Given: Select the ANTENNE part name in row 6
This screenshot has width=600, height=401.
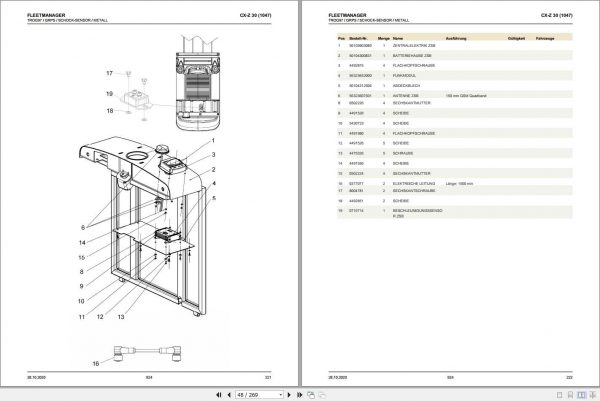Looking at the screenshot, I should click(405, 96).
